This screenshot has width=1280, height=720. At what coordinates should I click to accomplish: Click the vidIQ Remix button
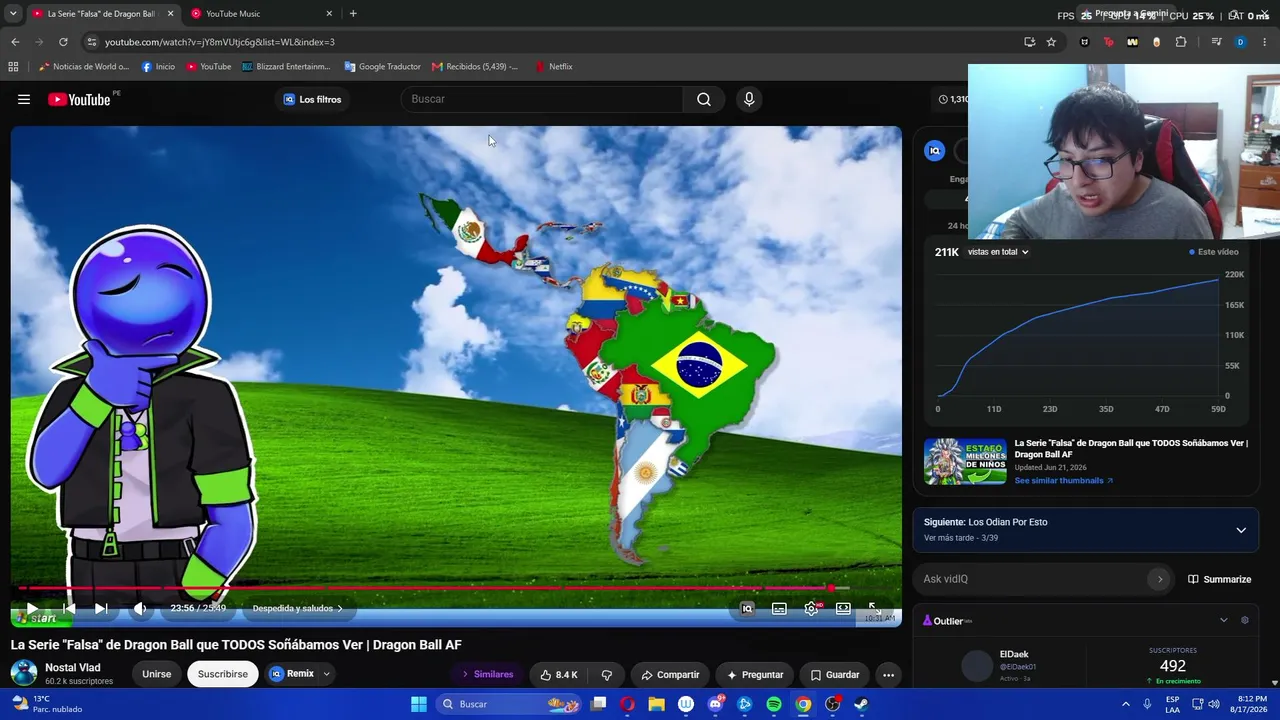click(x=291, y=674)
